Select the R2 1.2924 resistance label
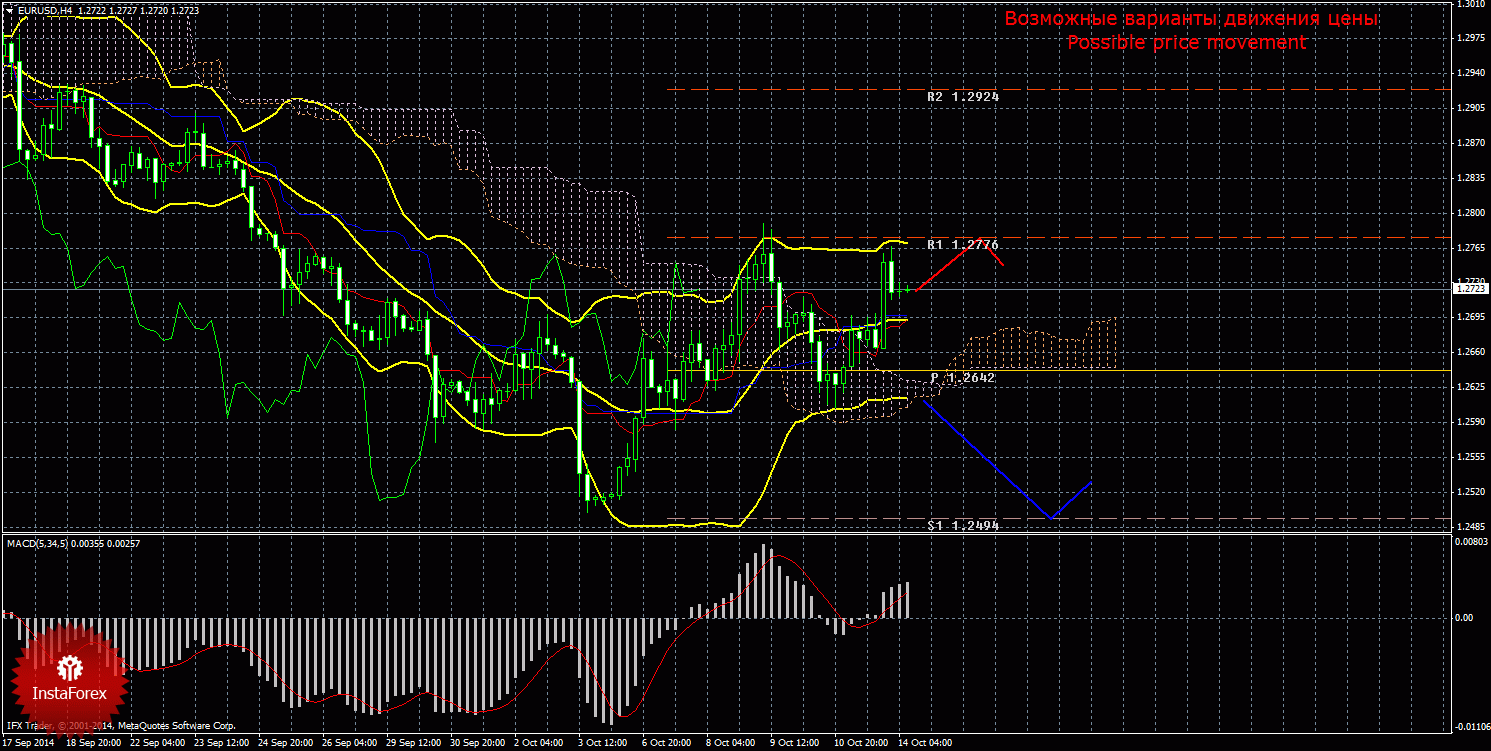 (962, 97)
